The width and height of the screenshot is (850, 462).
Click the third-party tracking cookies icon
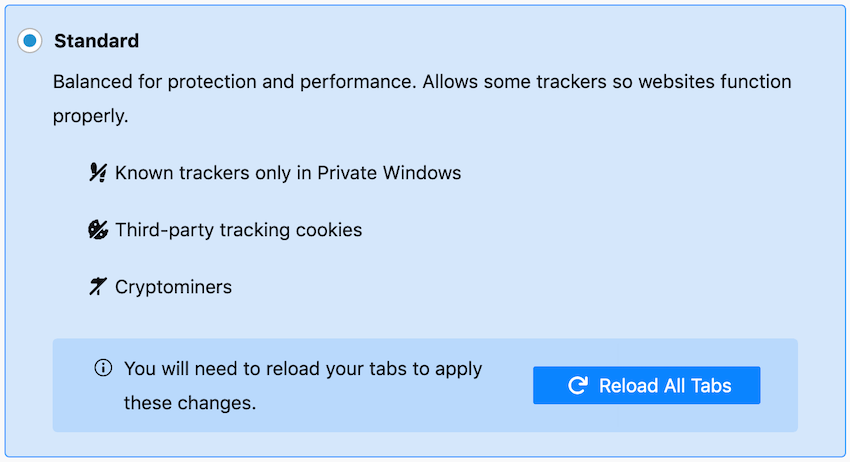click(97, 230)
